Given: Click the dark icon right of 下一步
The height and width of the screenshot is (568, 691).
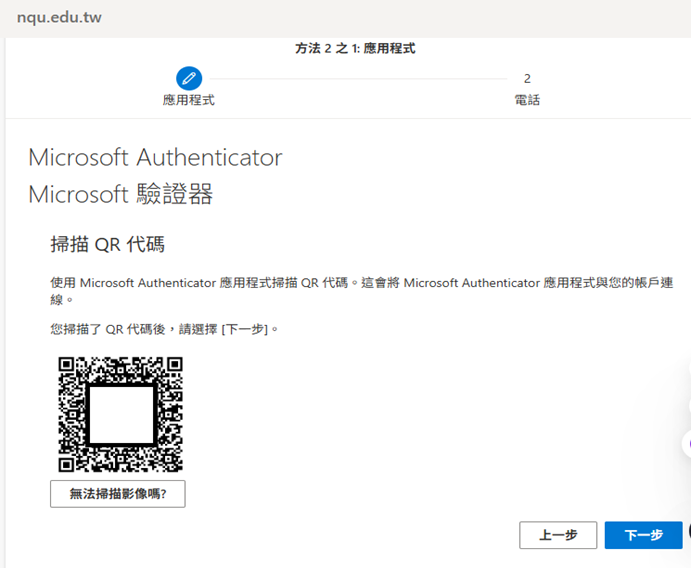Looking at the screenshot, I should [x=688, y=531].
